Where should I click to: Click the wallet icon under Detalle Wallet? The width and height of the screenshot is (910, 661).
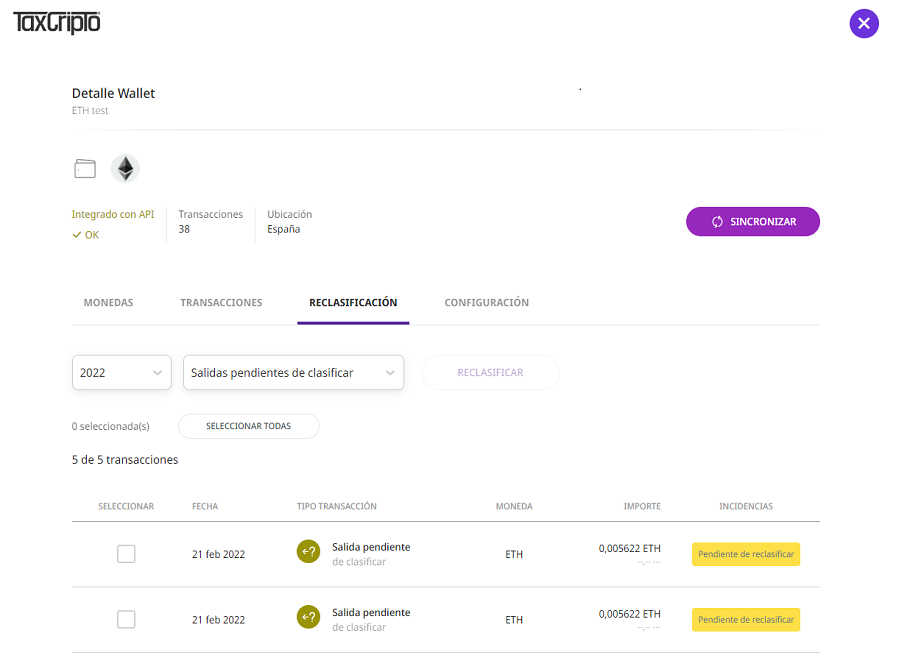(85, 169)
